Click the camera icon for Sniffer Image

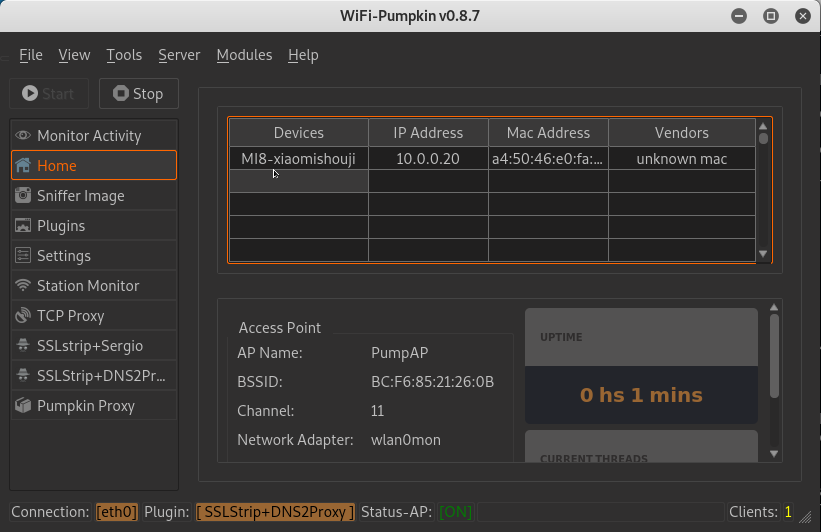23,195
